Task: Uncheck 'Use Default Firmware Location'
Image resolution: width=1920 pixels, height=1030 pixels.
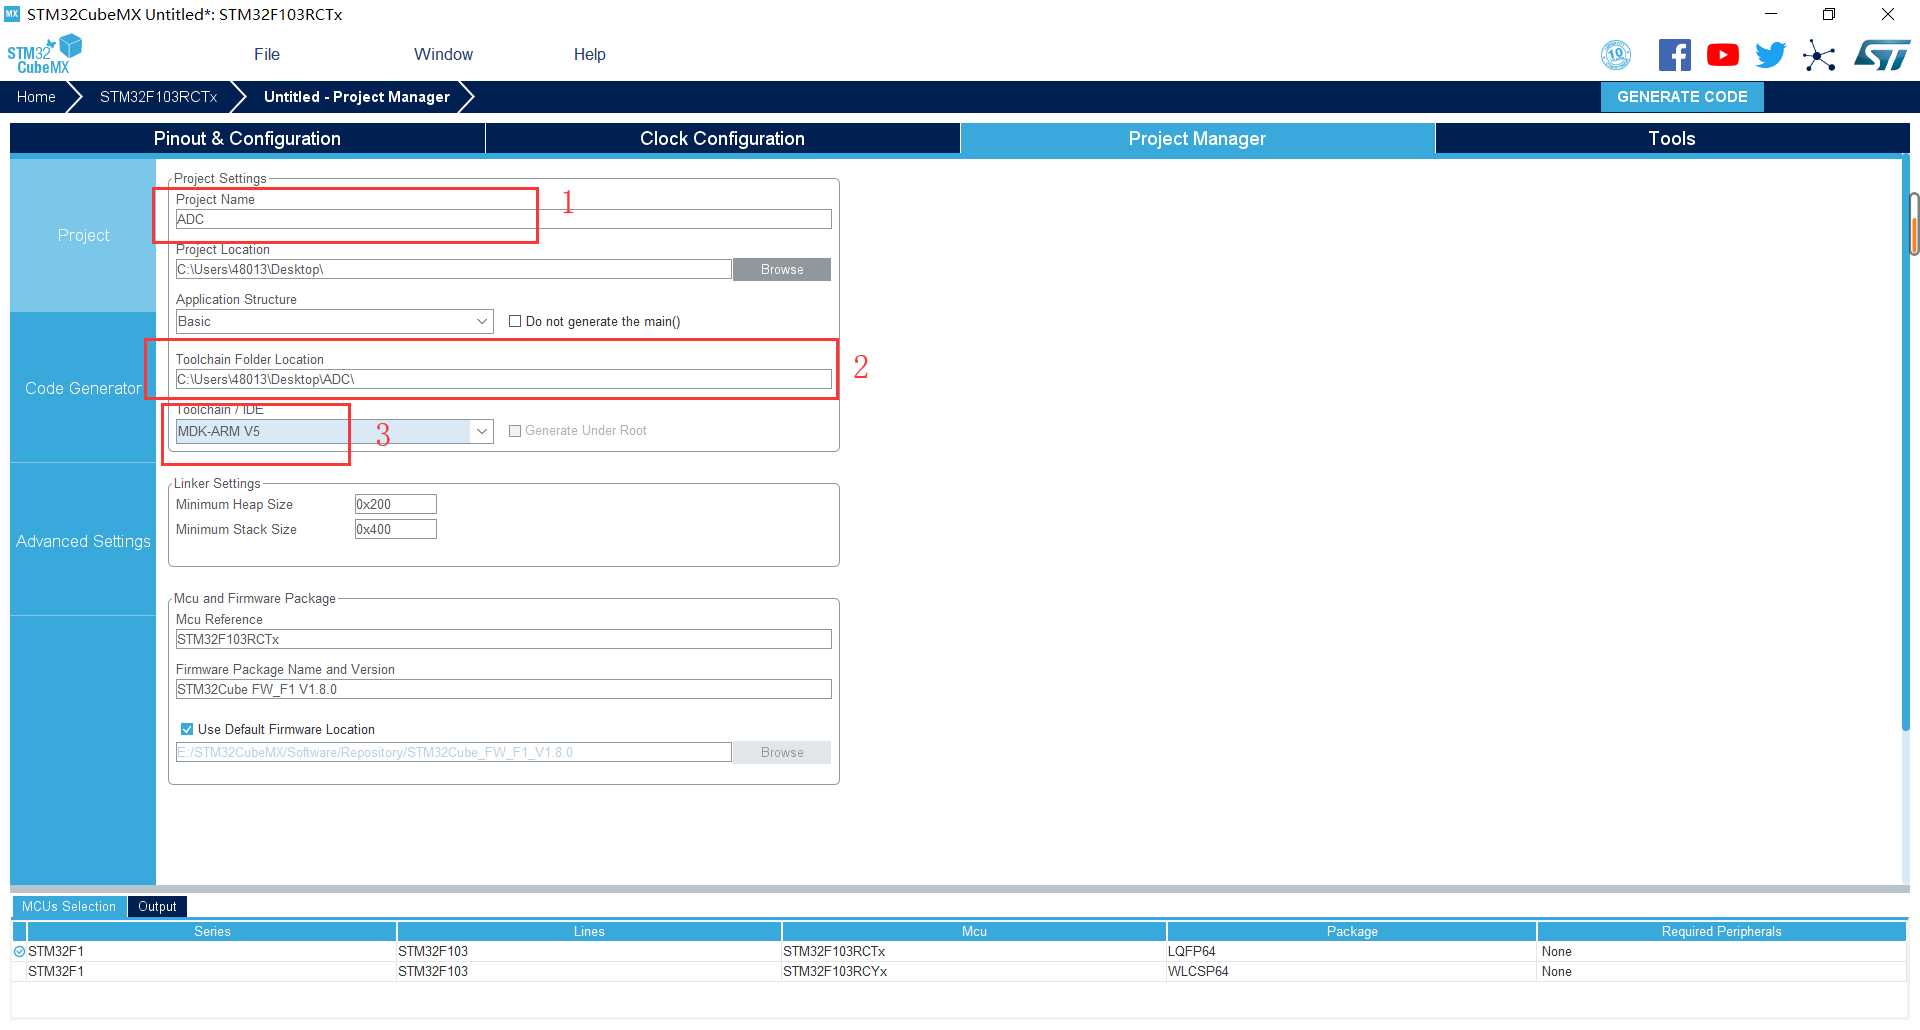Action: (x=186, y=729)
